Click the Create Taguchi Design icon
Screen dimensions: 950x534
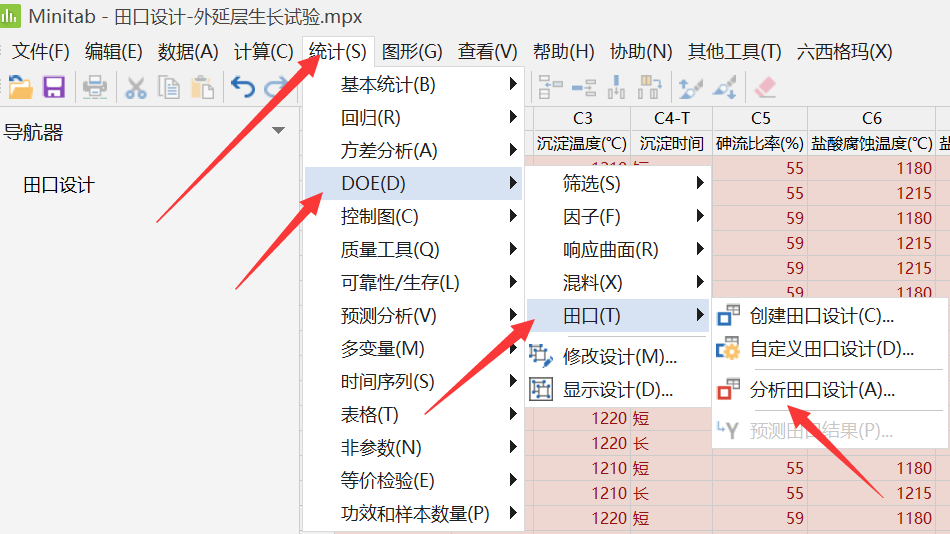point(728,316)
